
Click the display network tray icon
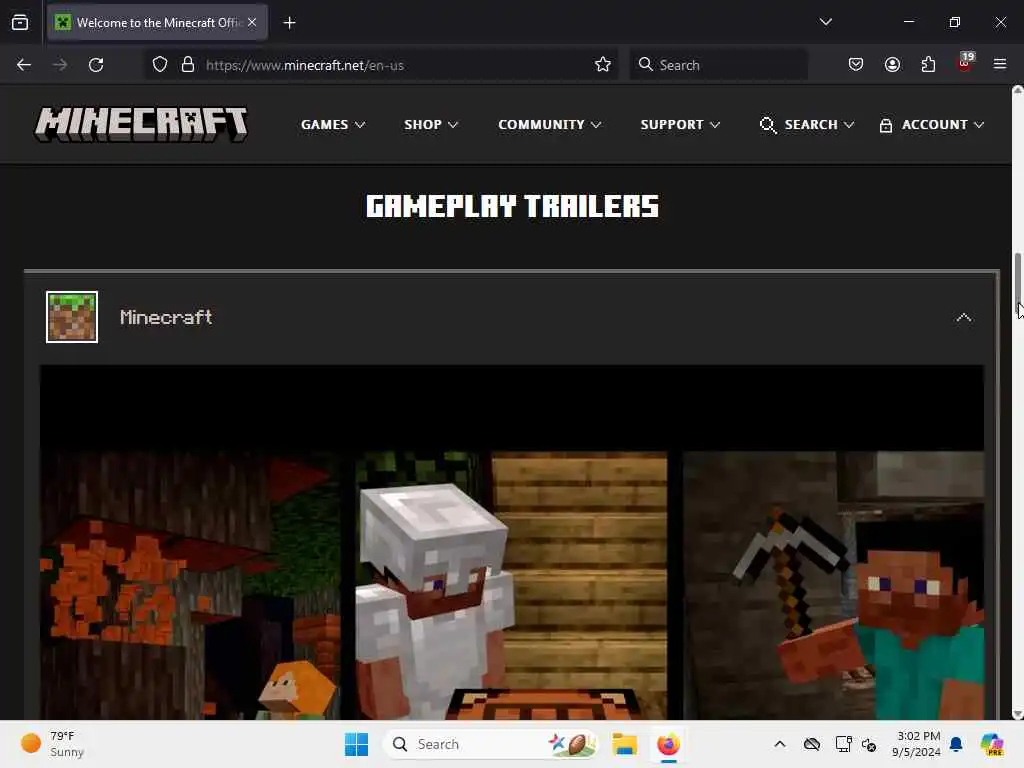[x=843, y=744]
